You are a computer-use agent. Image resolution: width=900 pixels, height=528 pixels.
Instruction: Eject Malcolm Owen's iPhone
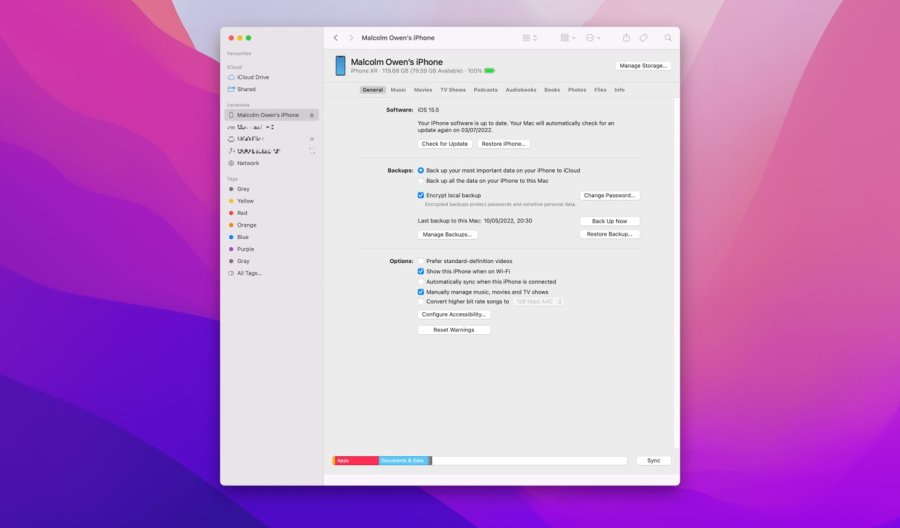click(312, 115)
